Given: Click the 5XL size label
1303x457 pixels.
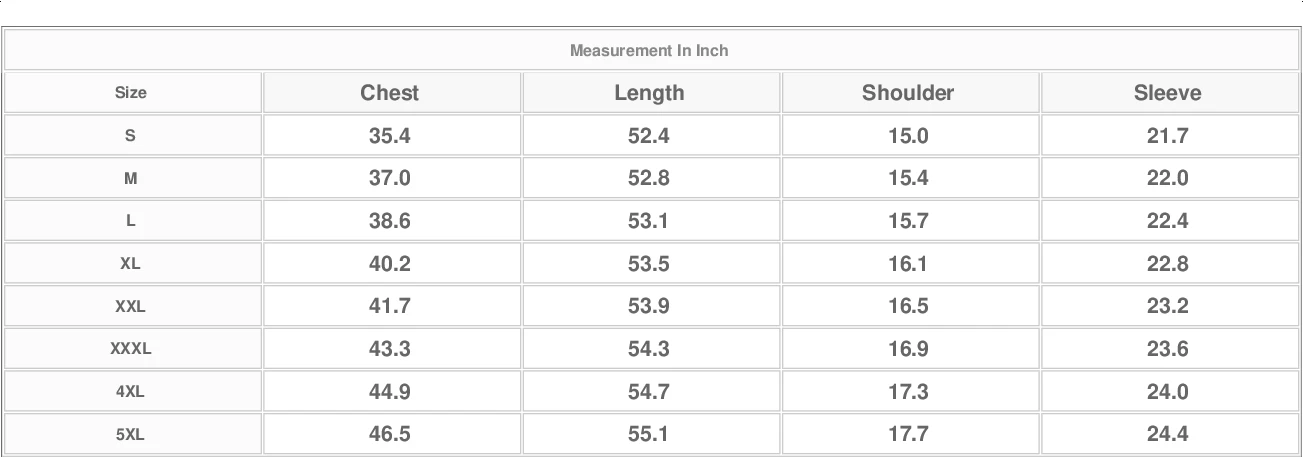Looking at the screenshot, I should tap(130, 434).
